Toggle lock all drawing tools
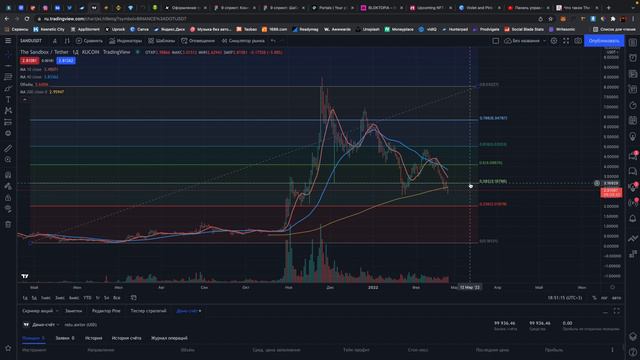The image size is (640, 360). pos(8,198)
